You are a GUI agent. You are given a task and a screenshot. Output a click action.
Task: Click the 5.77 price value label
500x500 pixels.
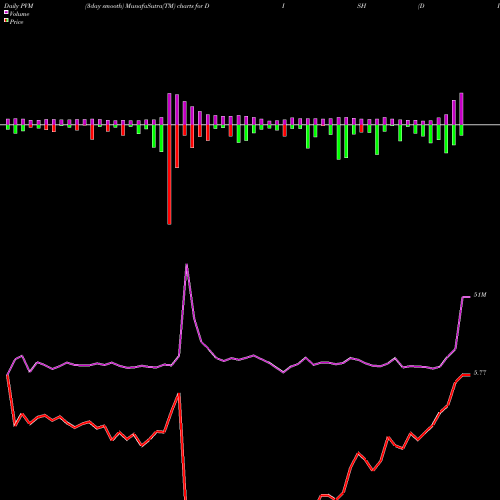[x=480, y=373]
